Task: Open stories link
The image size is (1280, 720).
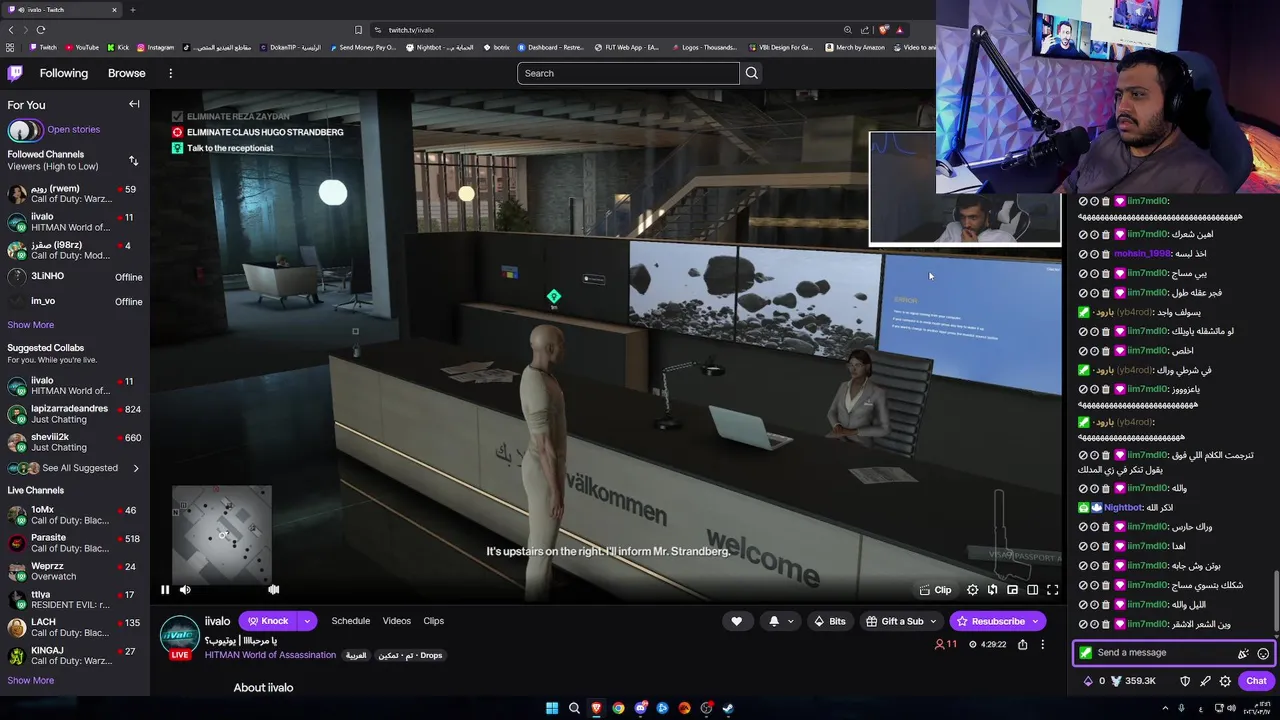Action: pos(73,129)
